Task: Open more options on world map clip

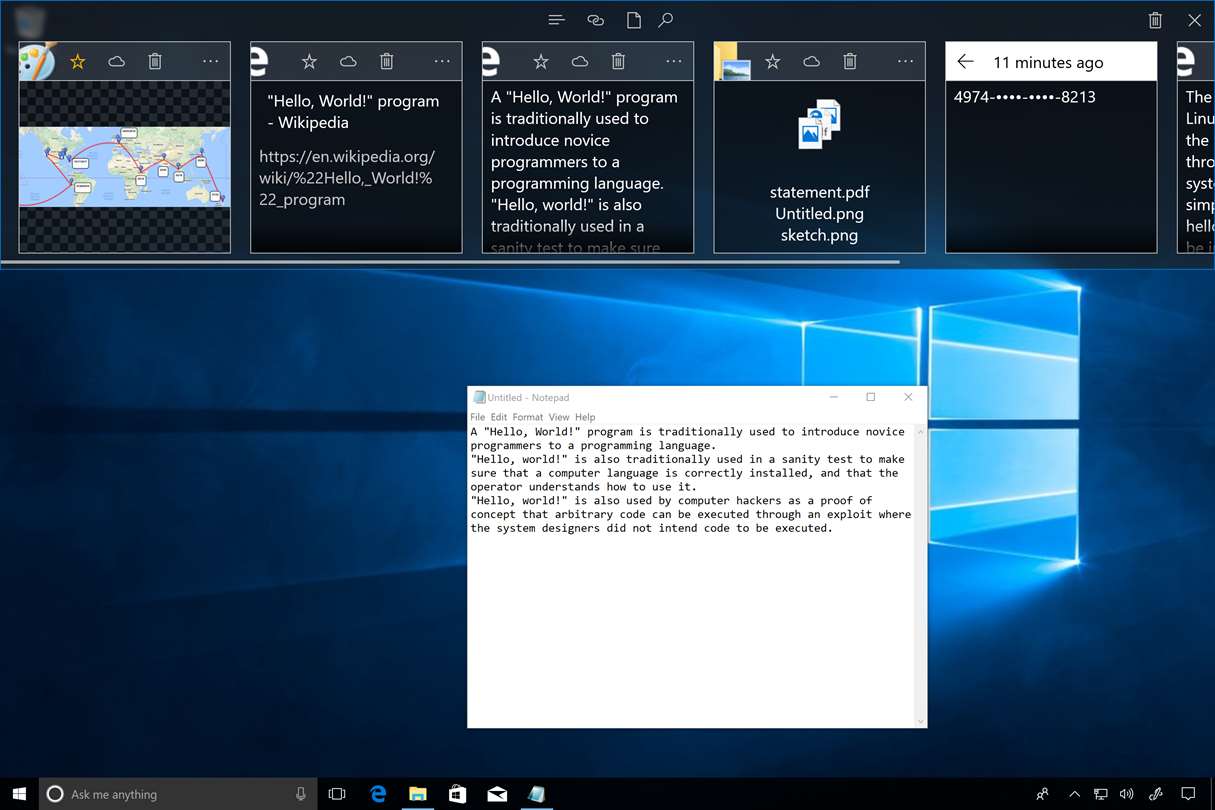Action: pos(210,62)
